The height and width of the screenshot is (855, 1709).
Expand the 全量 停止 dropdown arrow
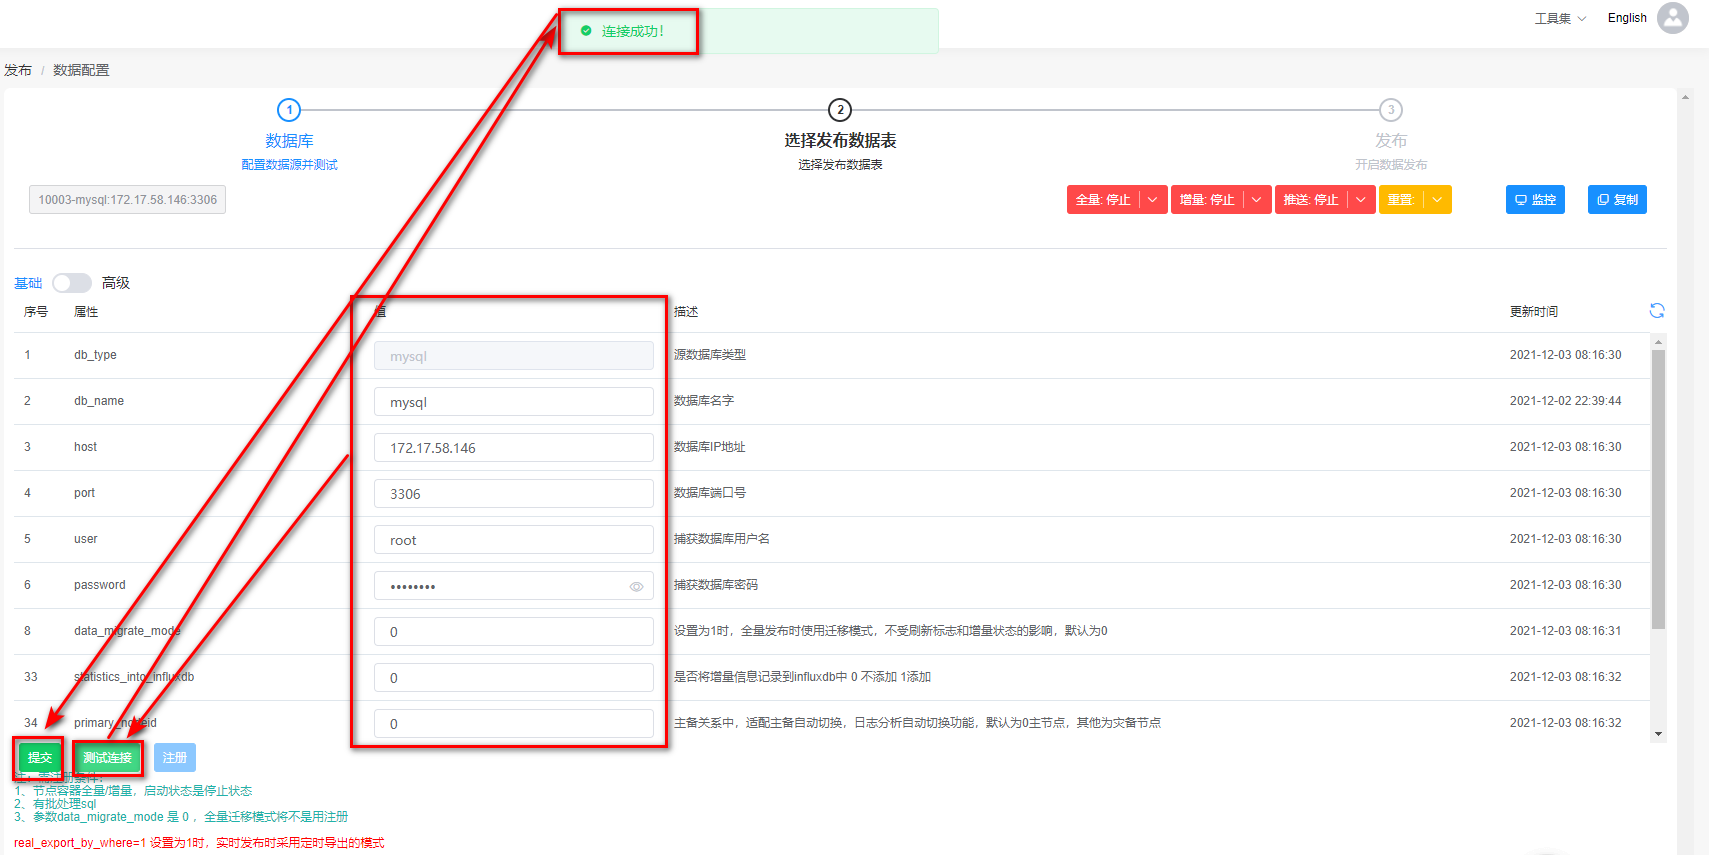click(1153, 200)
